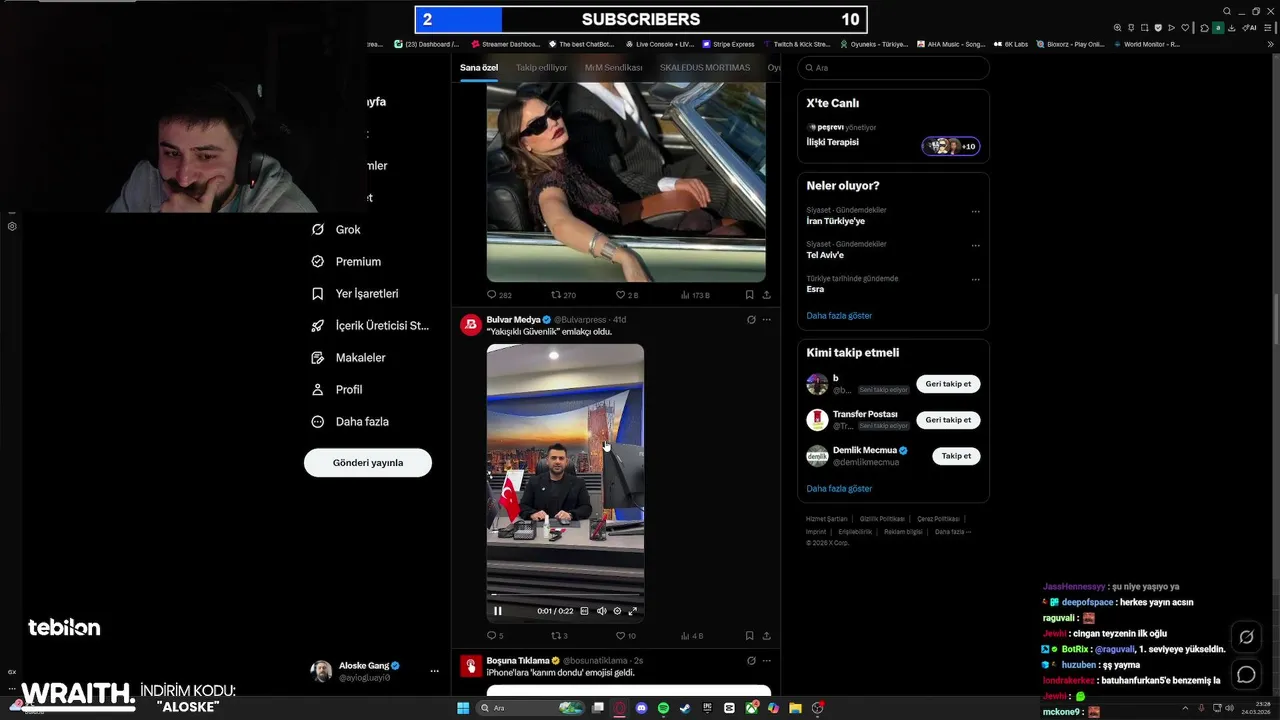Image resolution: width=1280 pixels, height=720 pixels.
Task: Click Daha fazla göster under Kimi takip etmeli
Action: (x=839, y=489)
